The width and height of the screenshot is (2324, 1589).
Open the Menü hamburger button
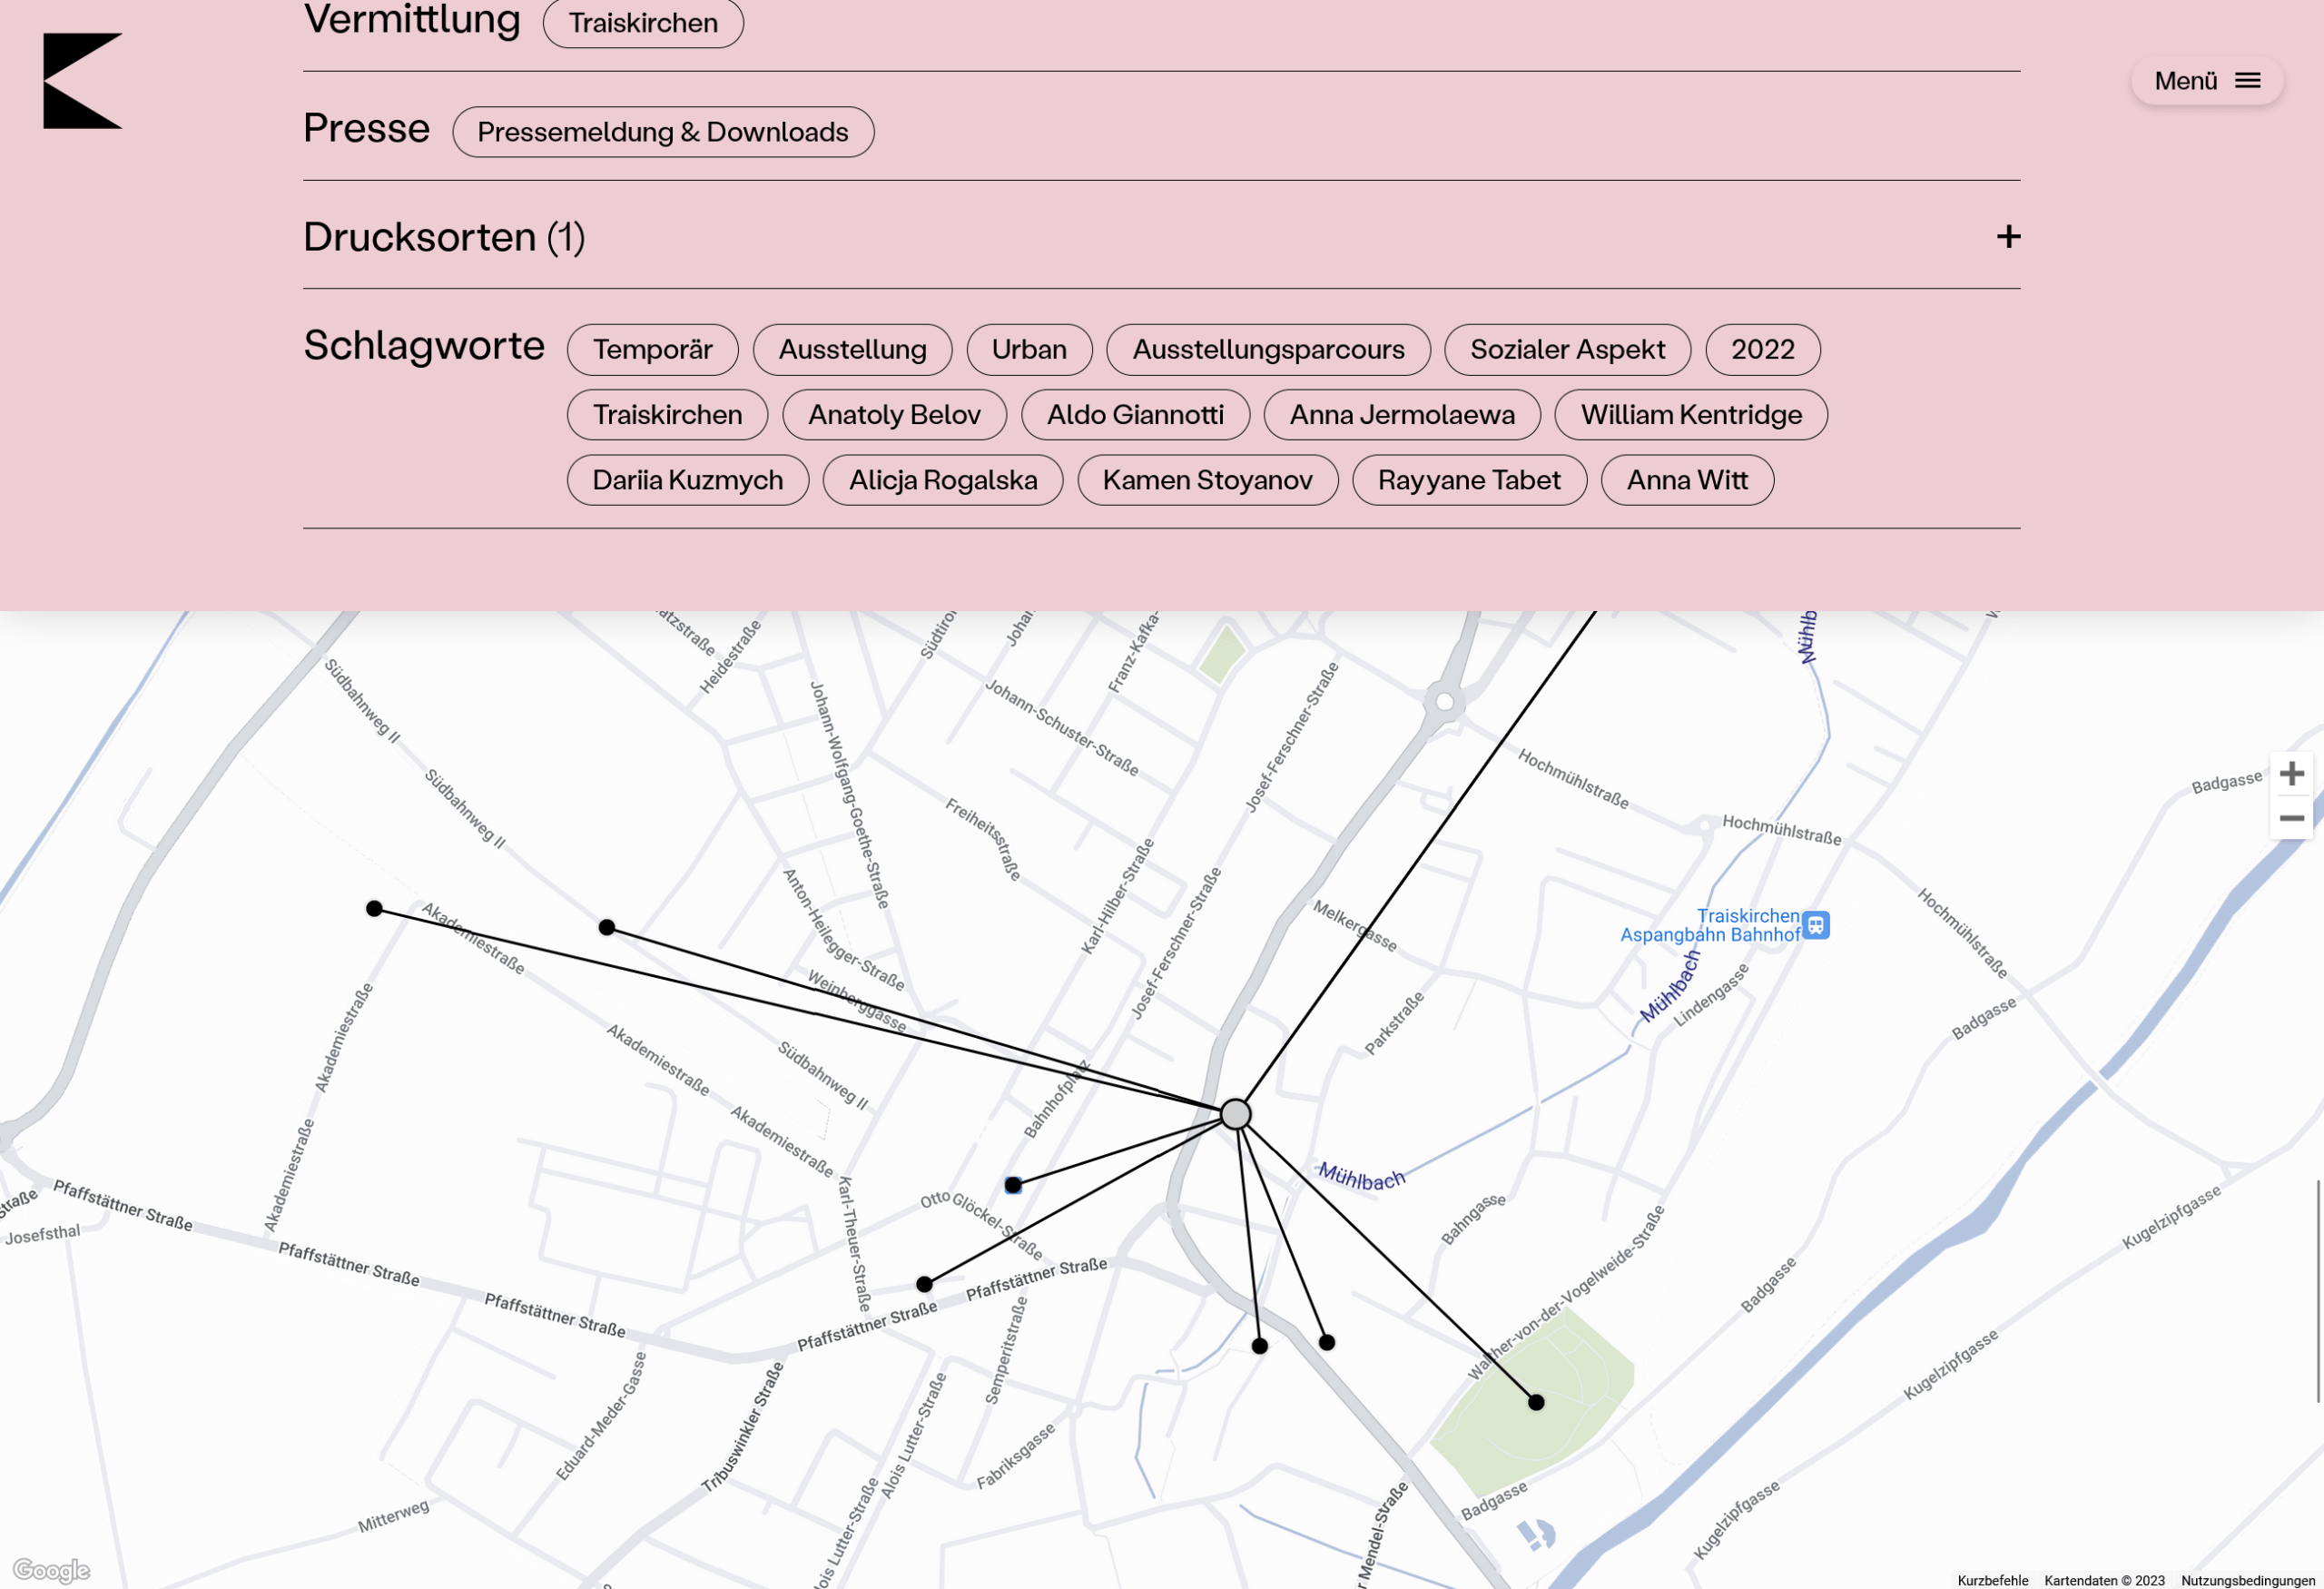(x=2206, y=81)
